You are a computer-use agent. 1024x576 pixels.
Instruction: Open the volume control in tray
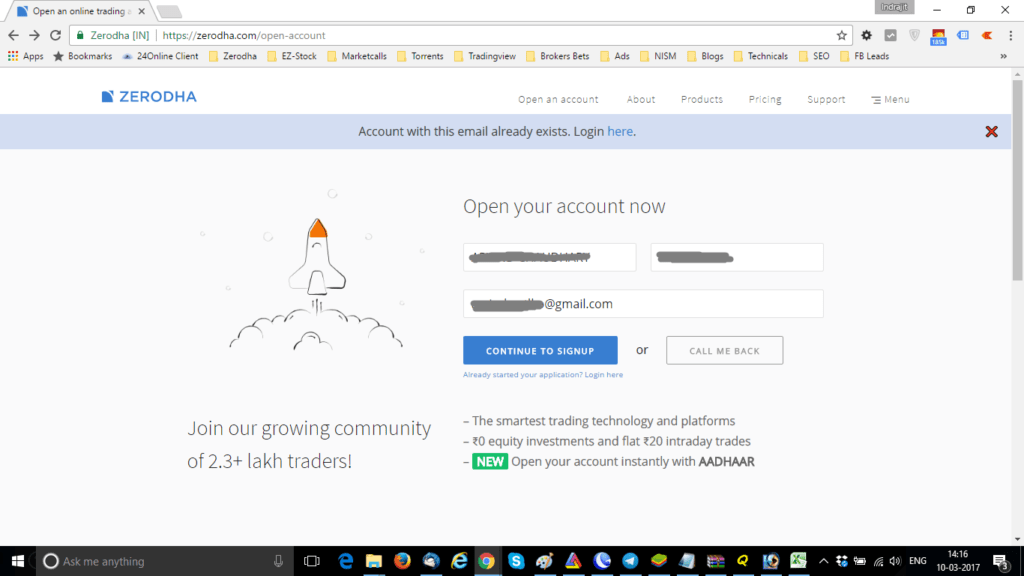pyautogui.click(x=895, y=561)
